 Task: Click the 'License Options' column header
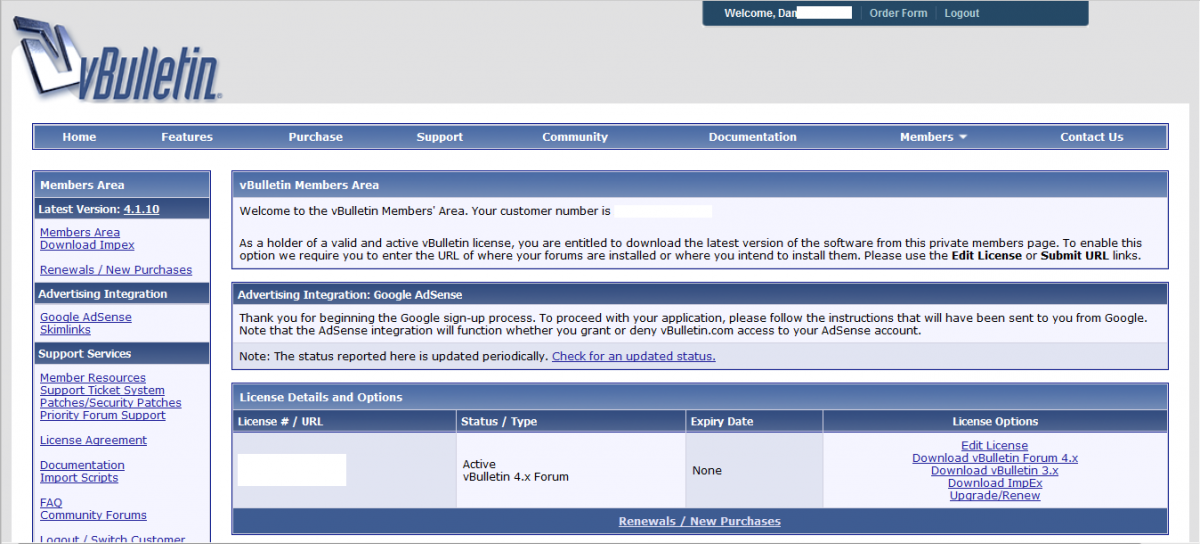tap(995, 421)
